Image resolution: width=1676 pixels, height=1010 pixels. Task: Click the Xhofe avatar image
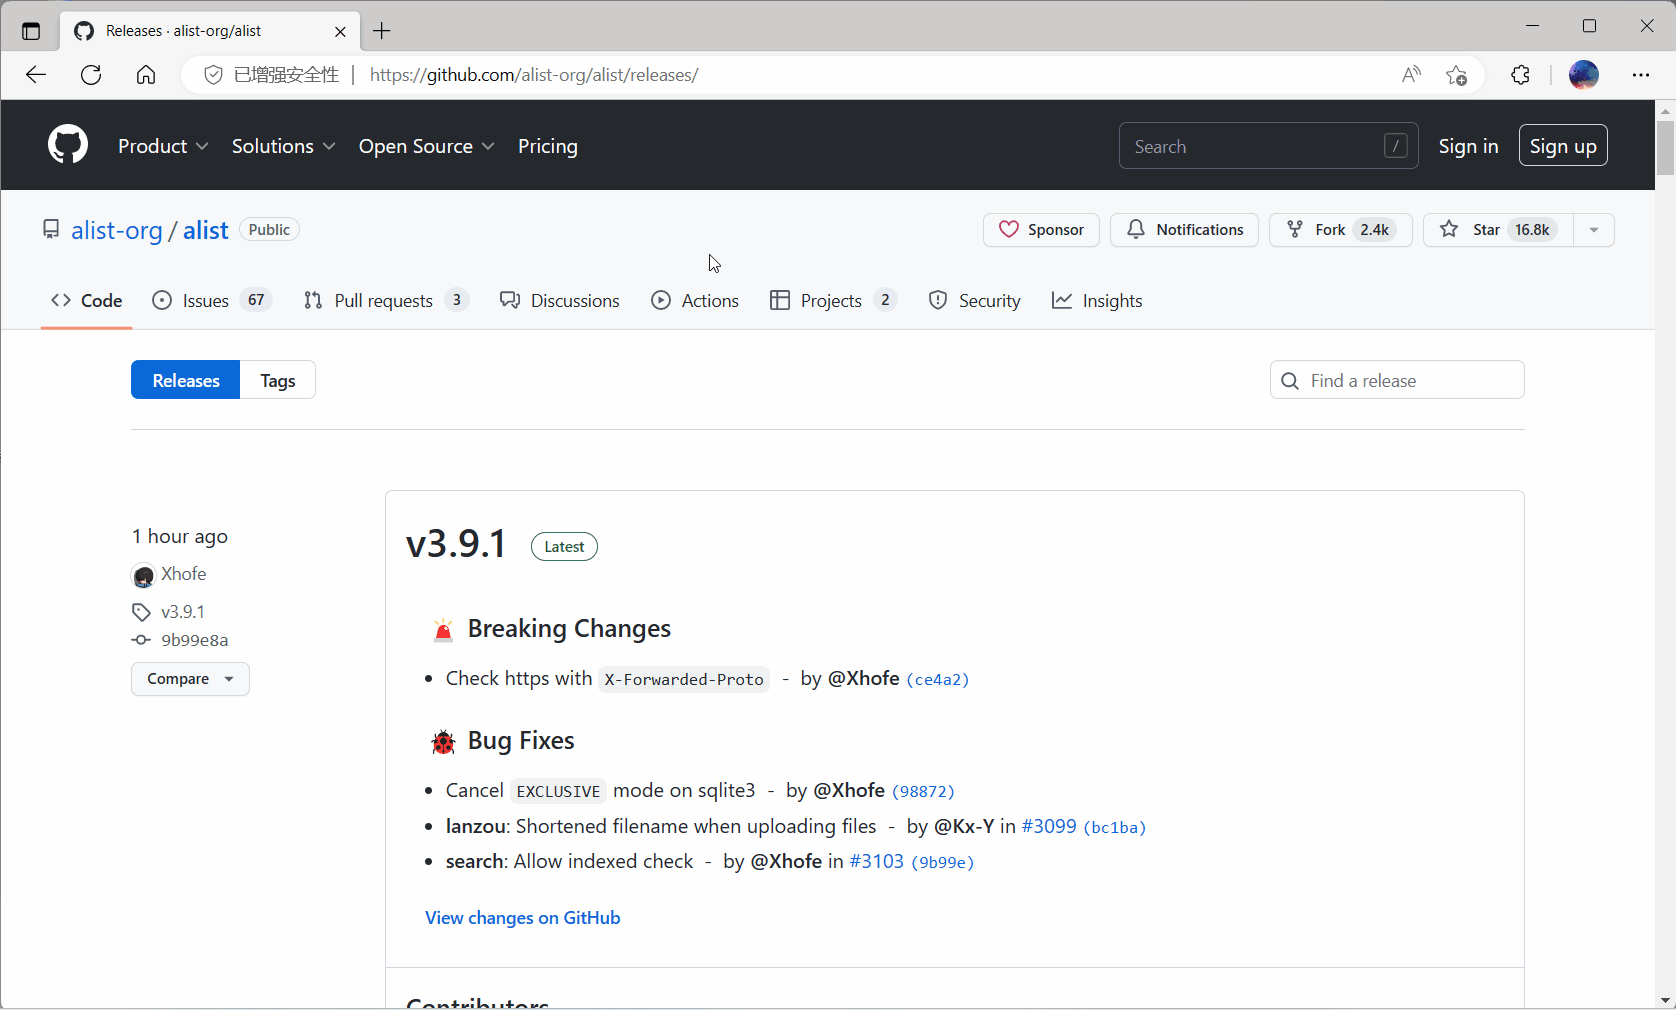tap(143, 576)
